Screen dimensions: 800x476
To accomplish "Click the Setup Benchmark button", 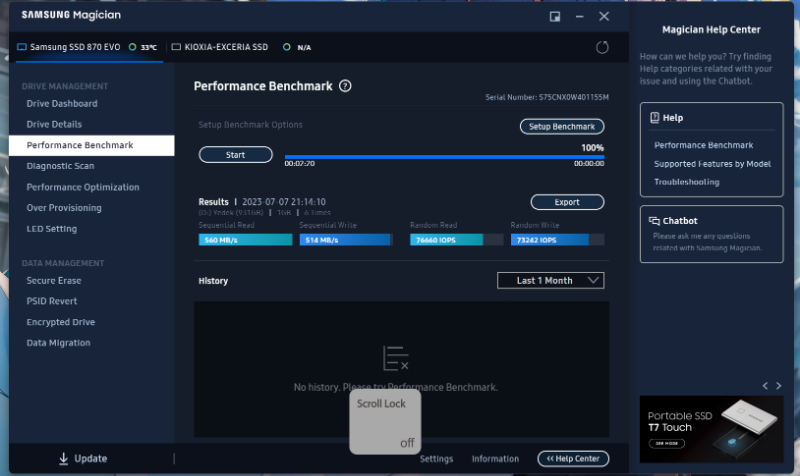I will [562, 127].
